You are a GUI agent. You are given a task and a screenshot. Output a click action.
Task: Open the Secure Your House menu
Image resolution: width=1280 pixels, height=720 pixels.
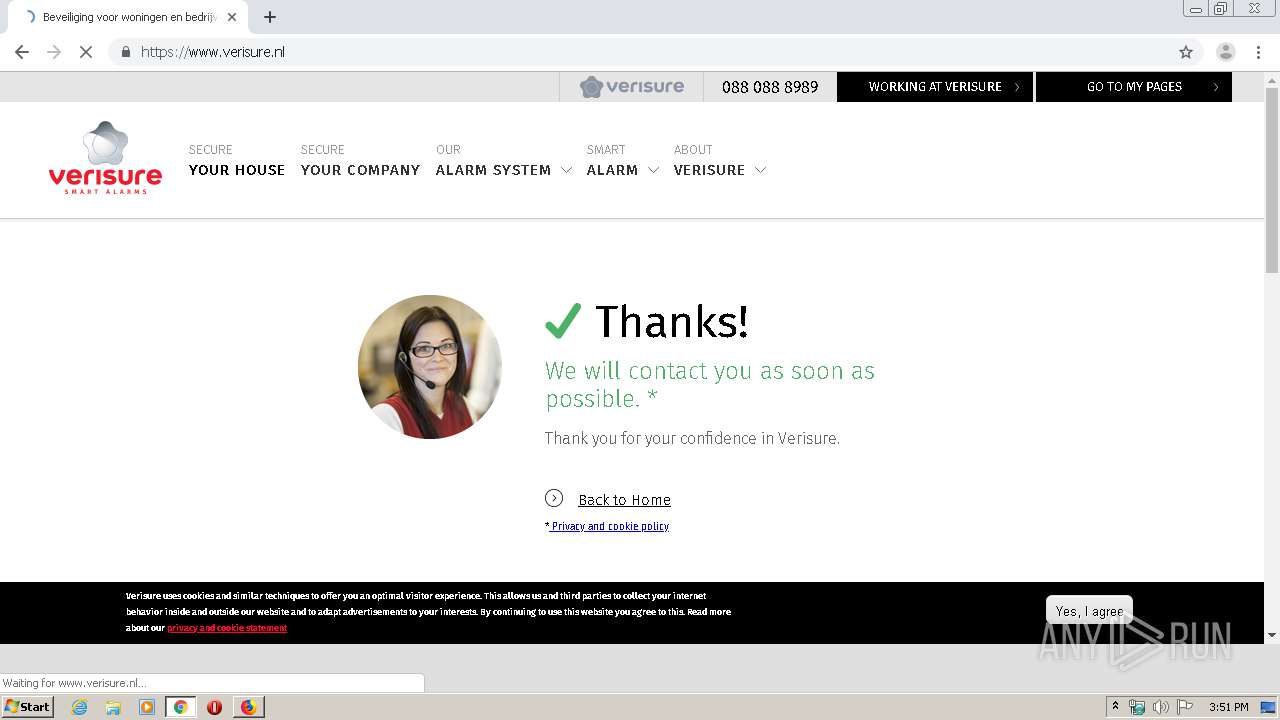click(x=237, y=161)
